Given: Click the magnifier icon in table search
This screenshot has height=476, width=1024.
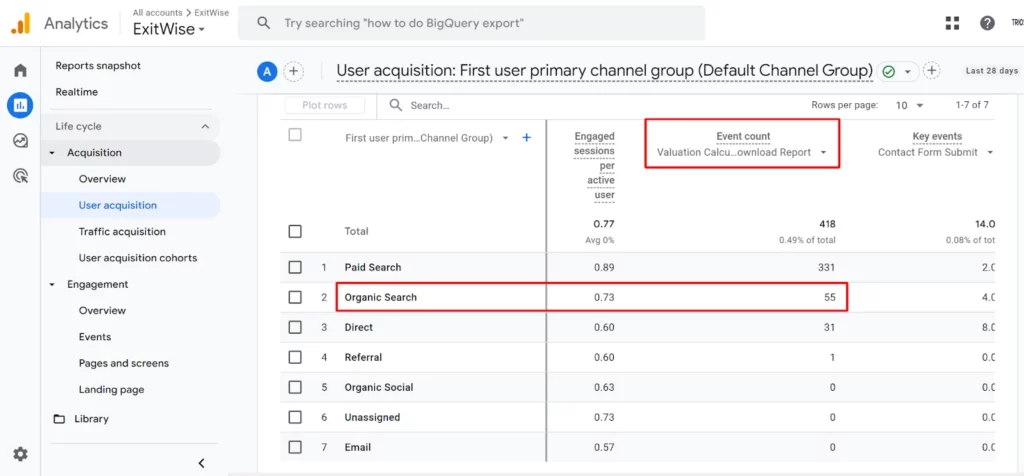Looking at the screenshot, I should coord(395,105).
